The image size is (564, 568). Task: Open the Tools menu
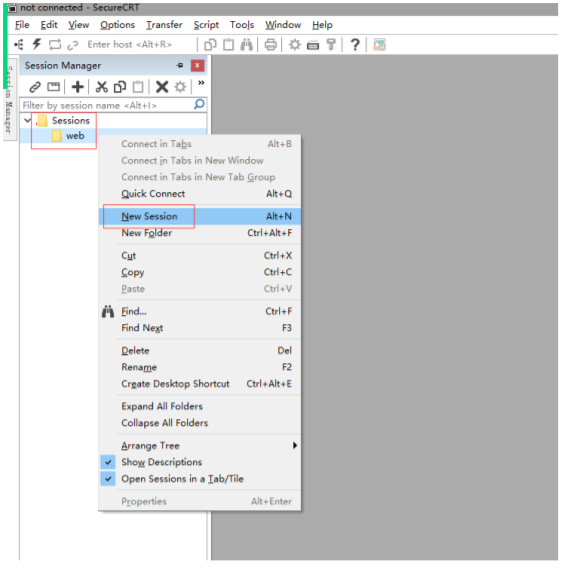coord(242,25)
